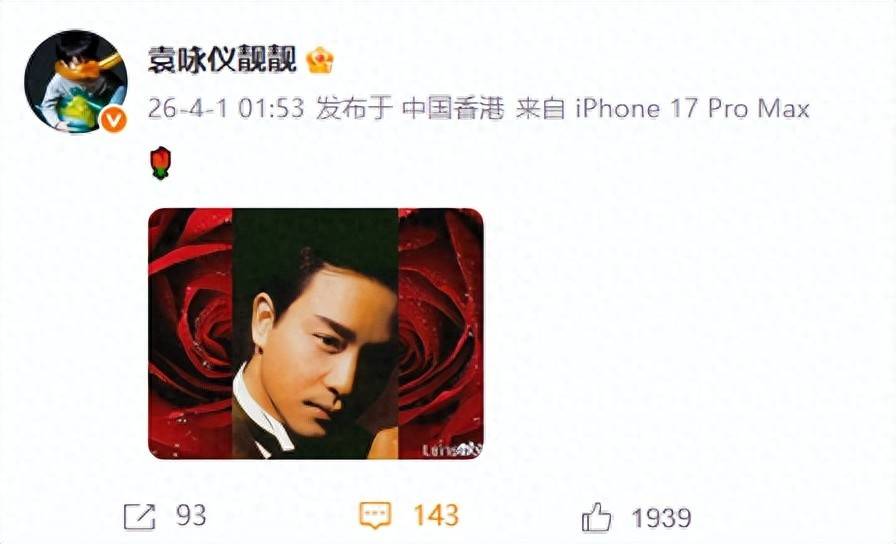Open the 袁咏仪靓靓 profile name link
The image size is (896, 544).
[x=222, y=60]
